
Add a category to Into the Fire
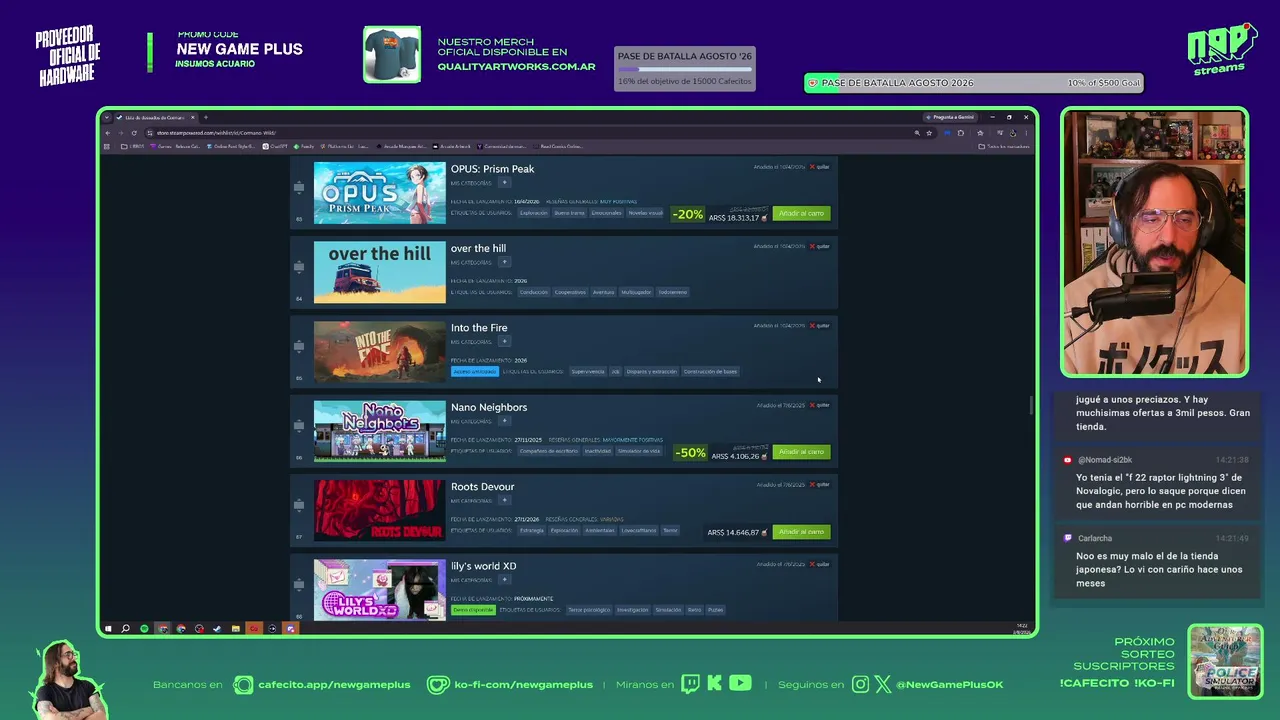click(504, 342)
